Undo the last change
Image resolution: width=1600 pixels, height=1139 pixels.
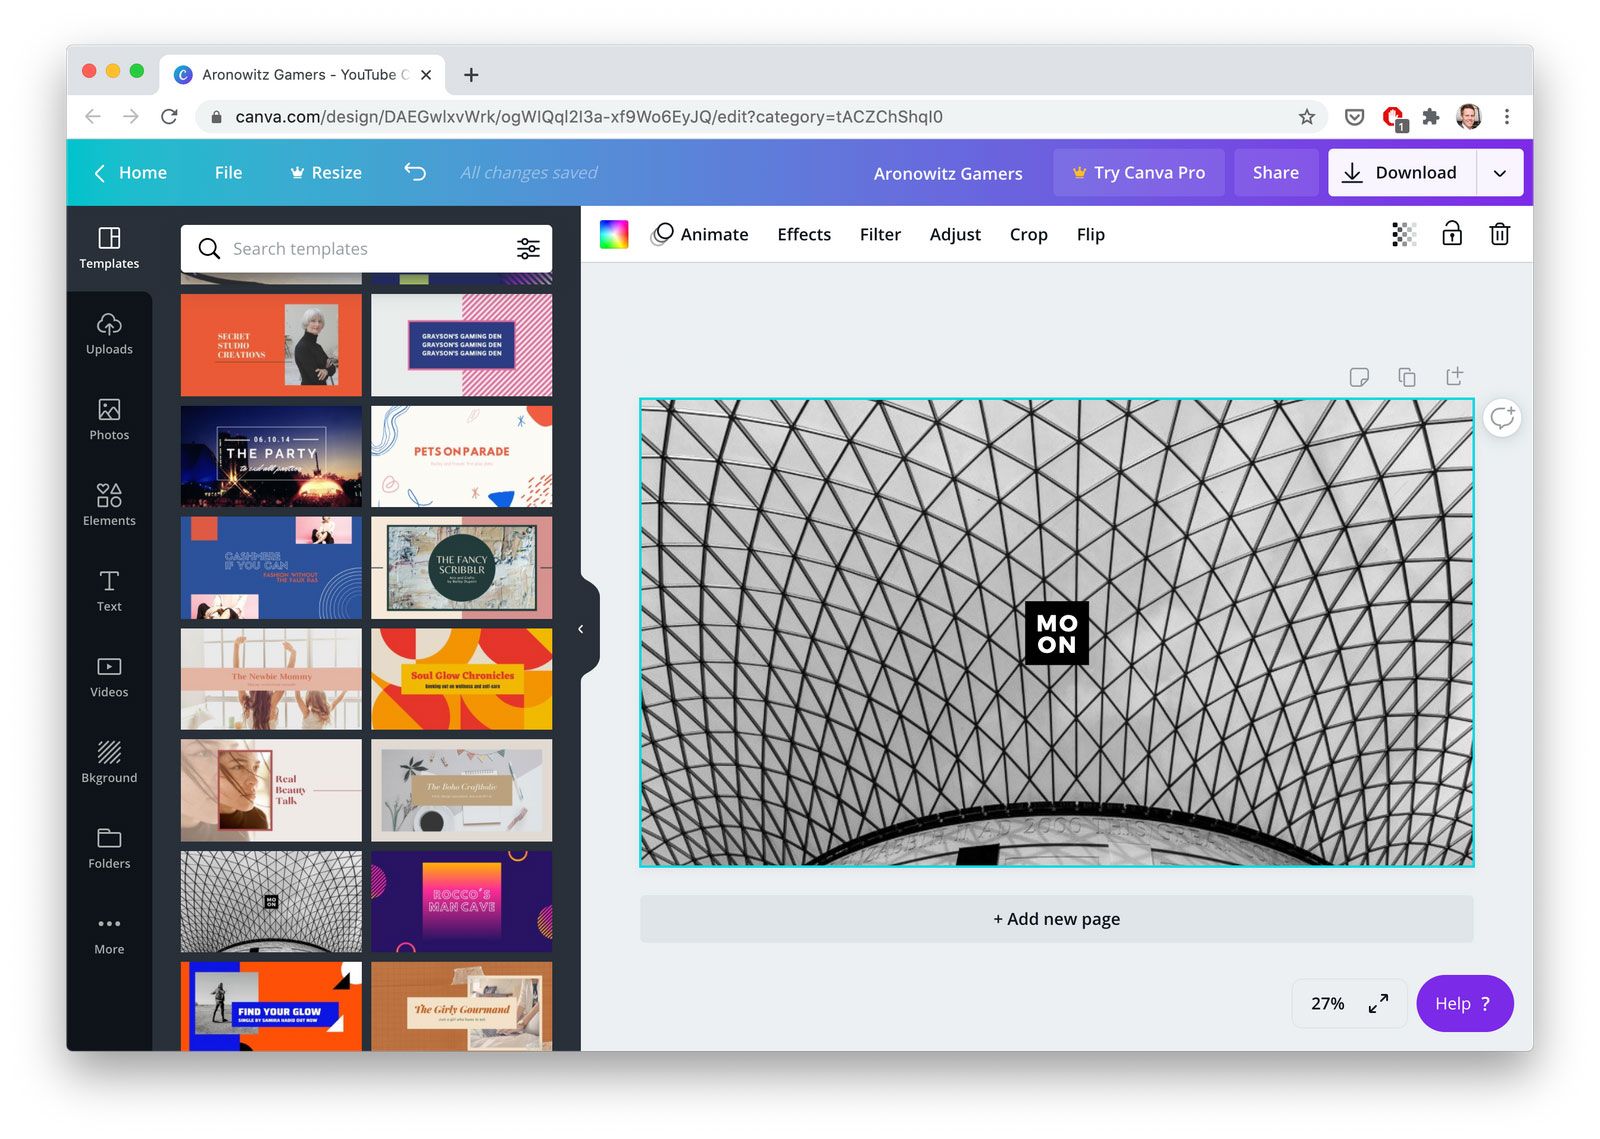pyautogui.click(x=415, y=172)
